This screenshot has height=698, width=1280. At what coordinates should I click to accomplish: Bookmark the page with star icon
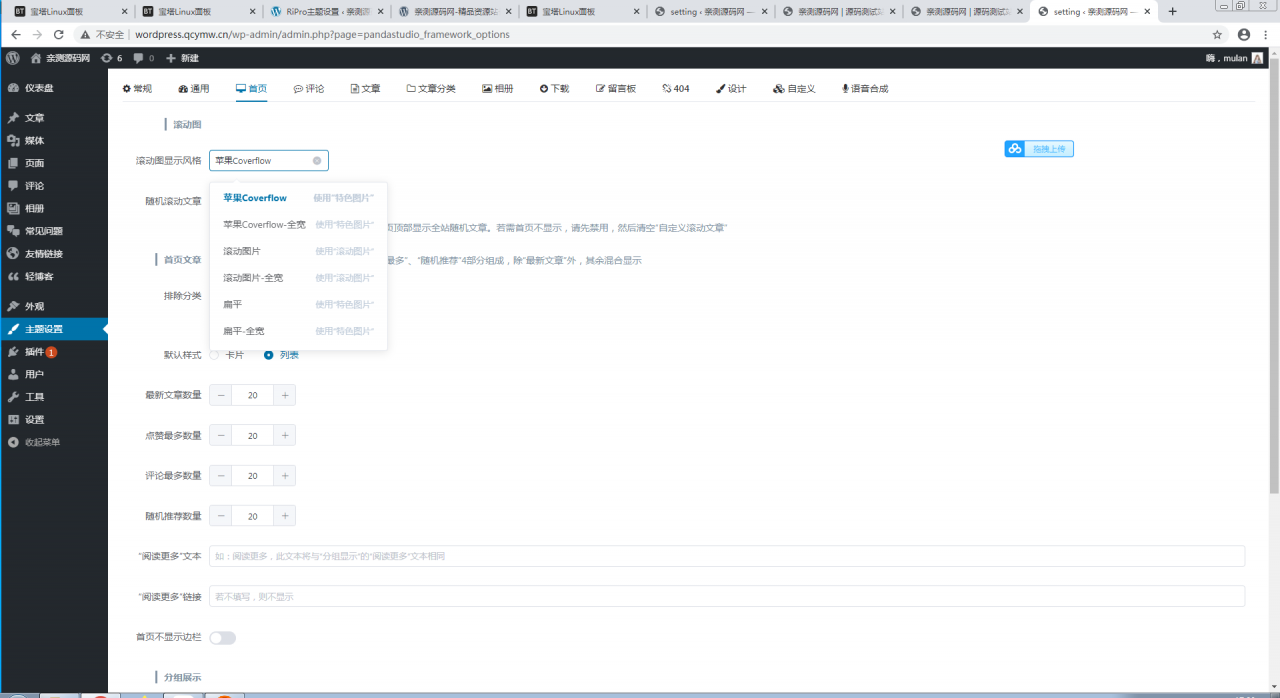click(x=1217, y=34)
